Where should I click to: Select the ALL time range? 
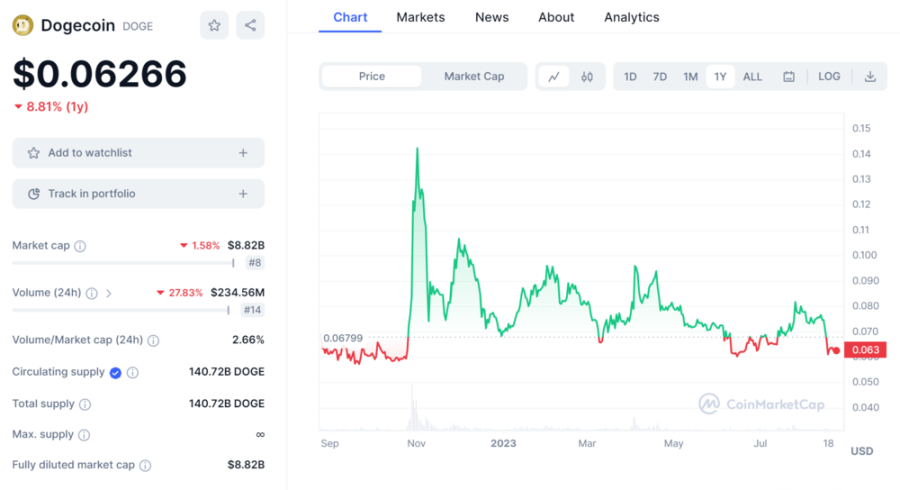coord(752,76)
